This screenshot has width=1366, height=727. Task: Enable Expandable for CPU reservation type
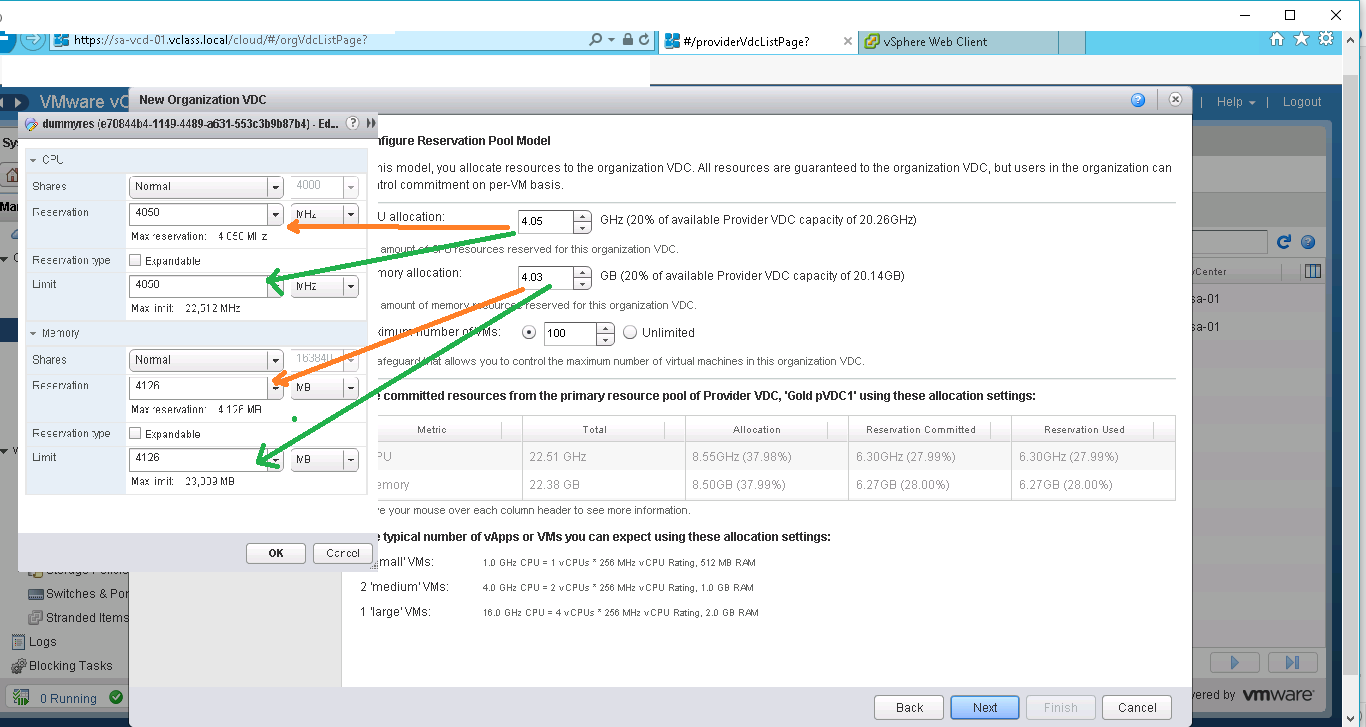pyautogui.click(x=137, y=260)
